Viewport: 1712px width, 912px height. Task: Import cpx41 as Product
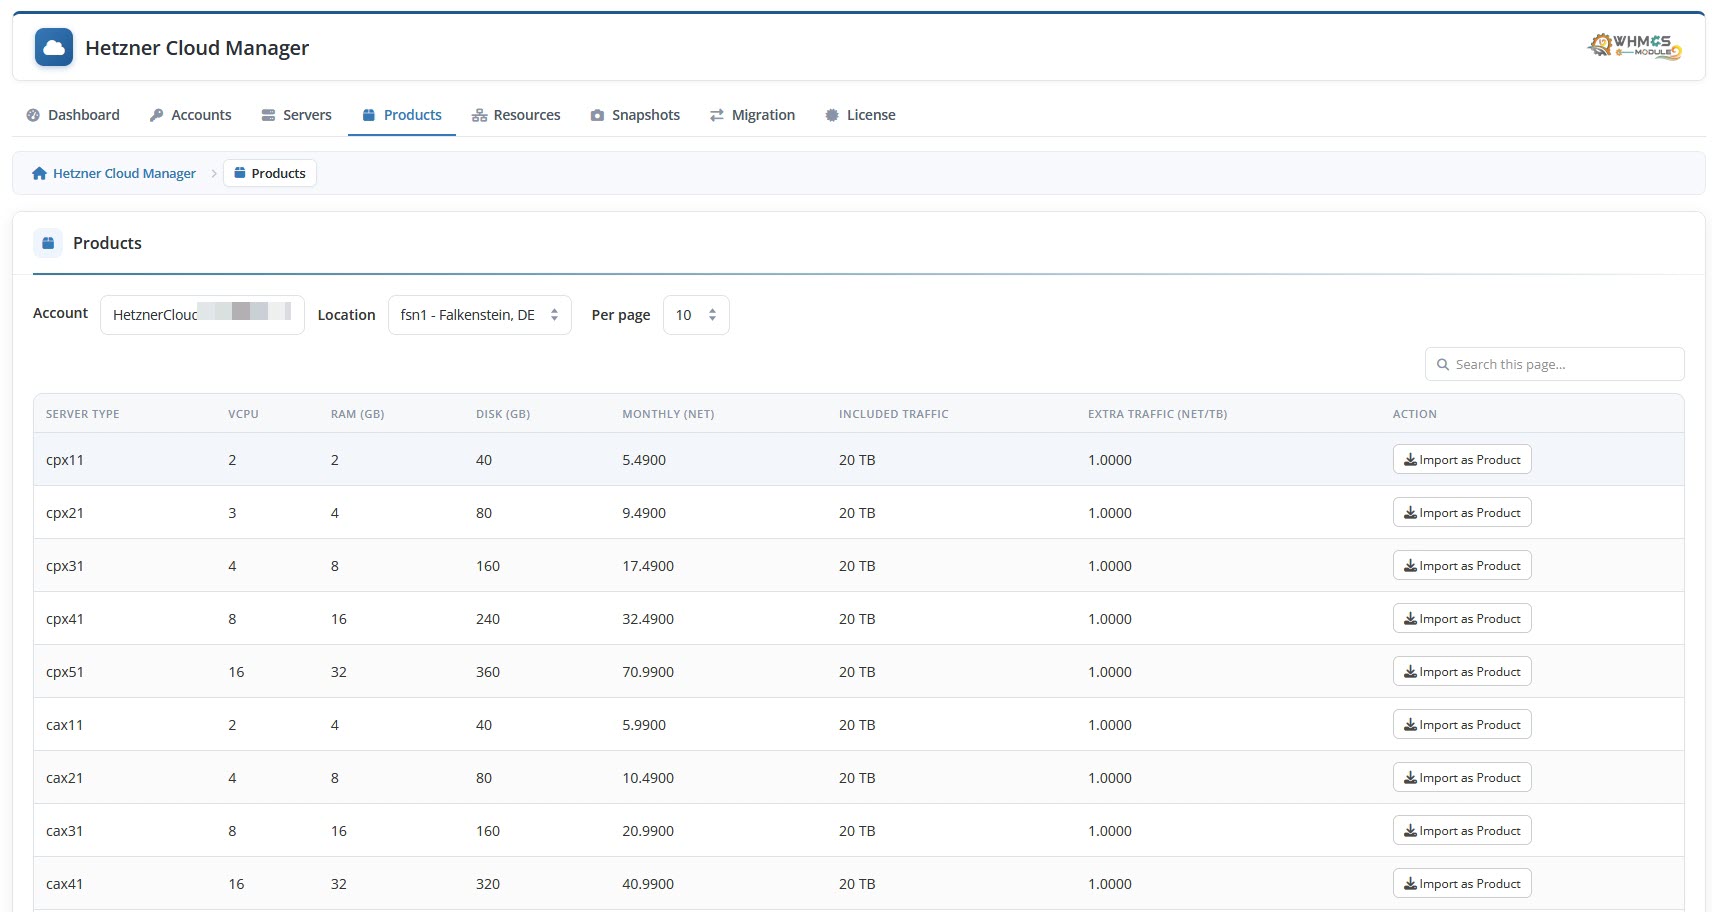click(x=1462, y=619)
